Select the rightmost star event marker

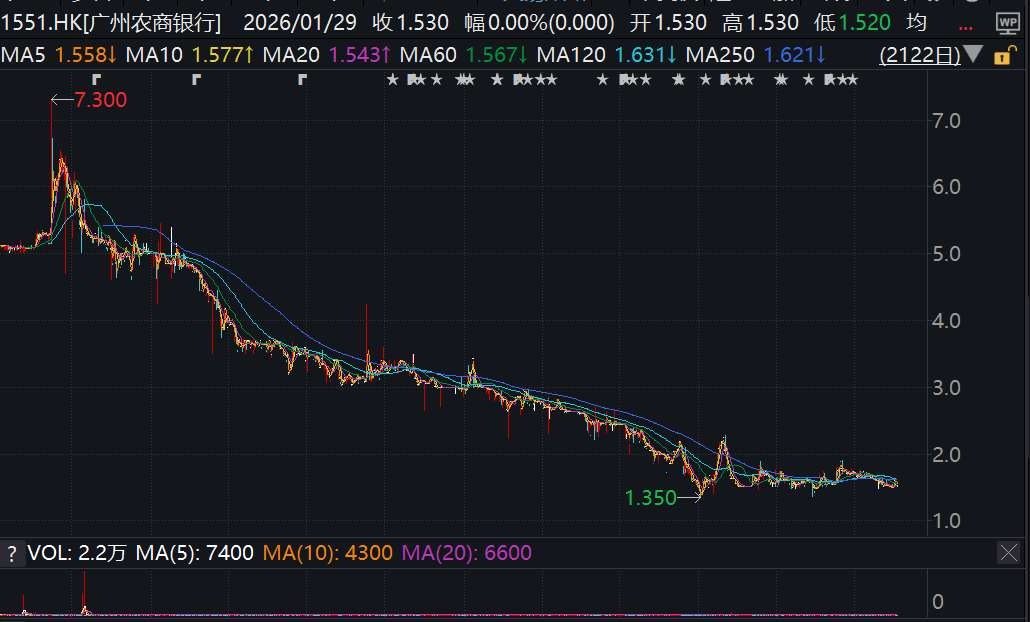coord(850,79)
